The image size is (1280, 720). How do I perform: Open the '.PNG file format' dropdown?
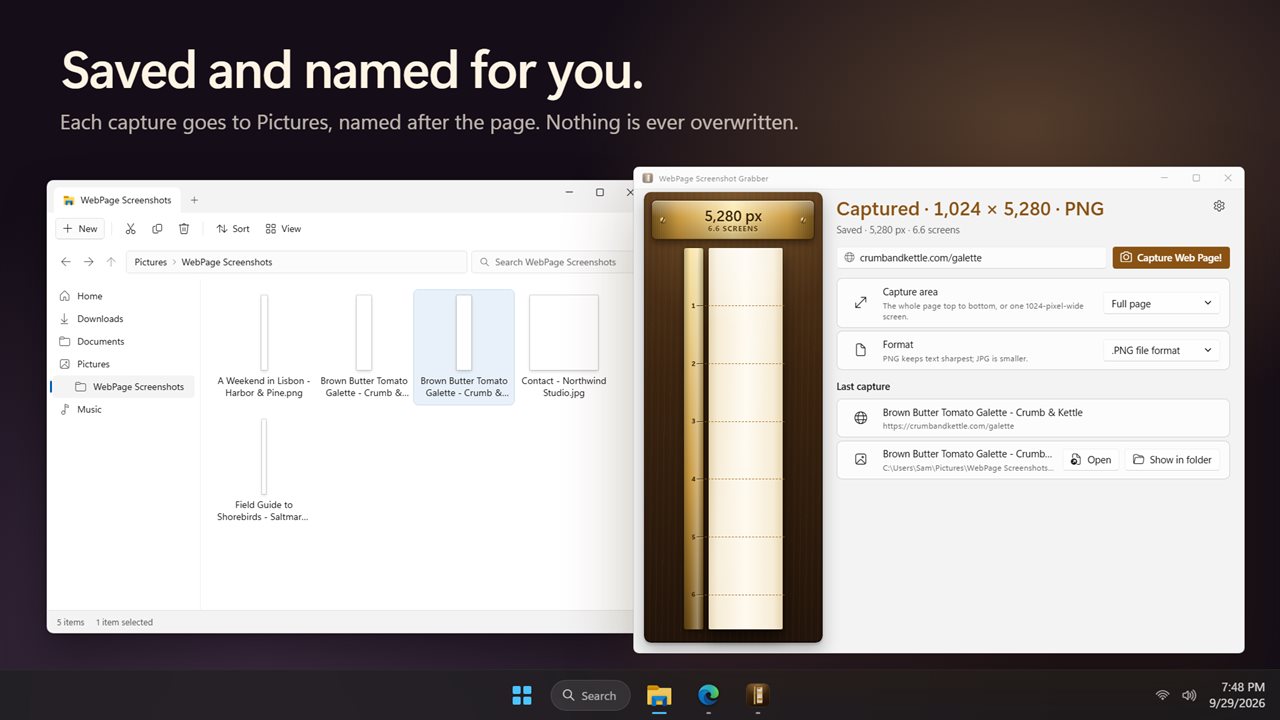[1161, 350]
